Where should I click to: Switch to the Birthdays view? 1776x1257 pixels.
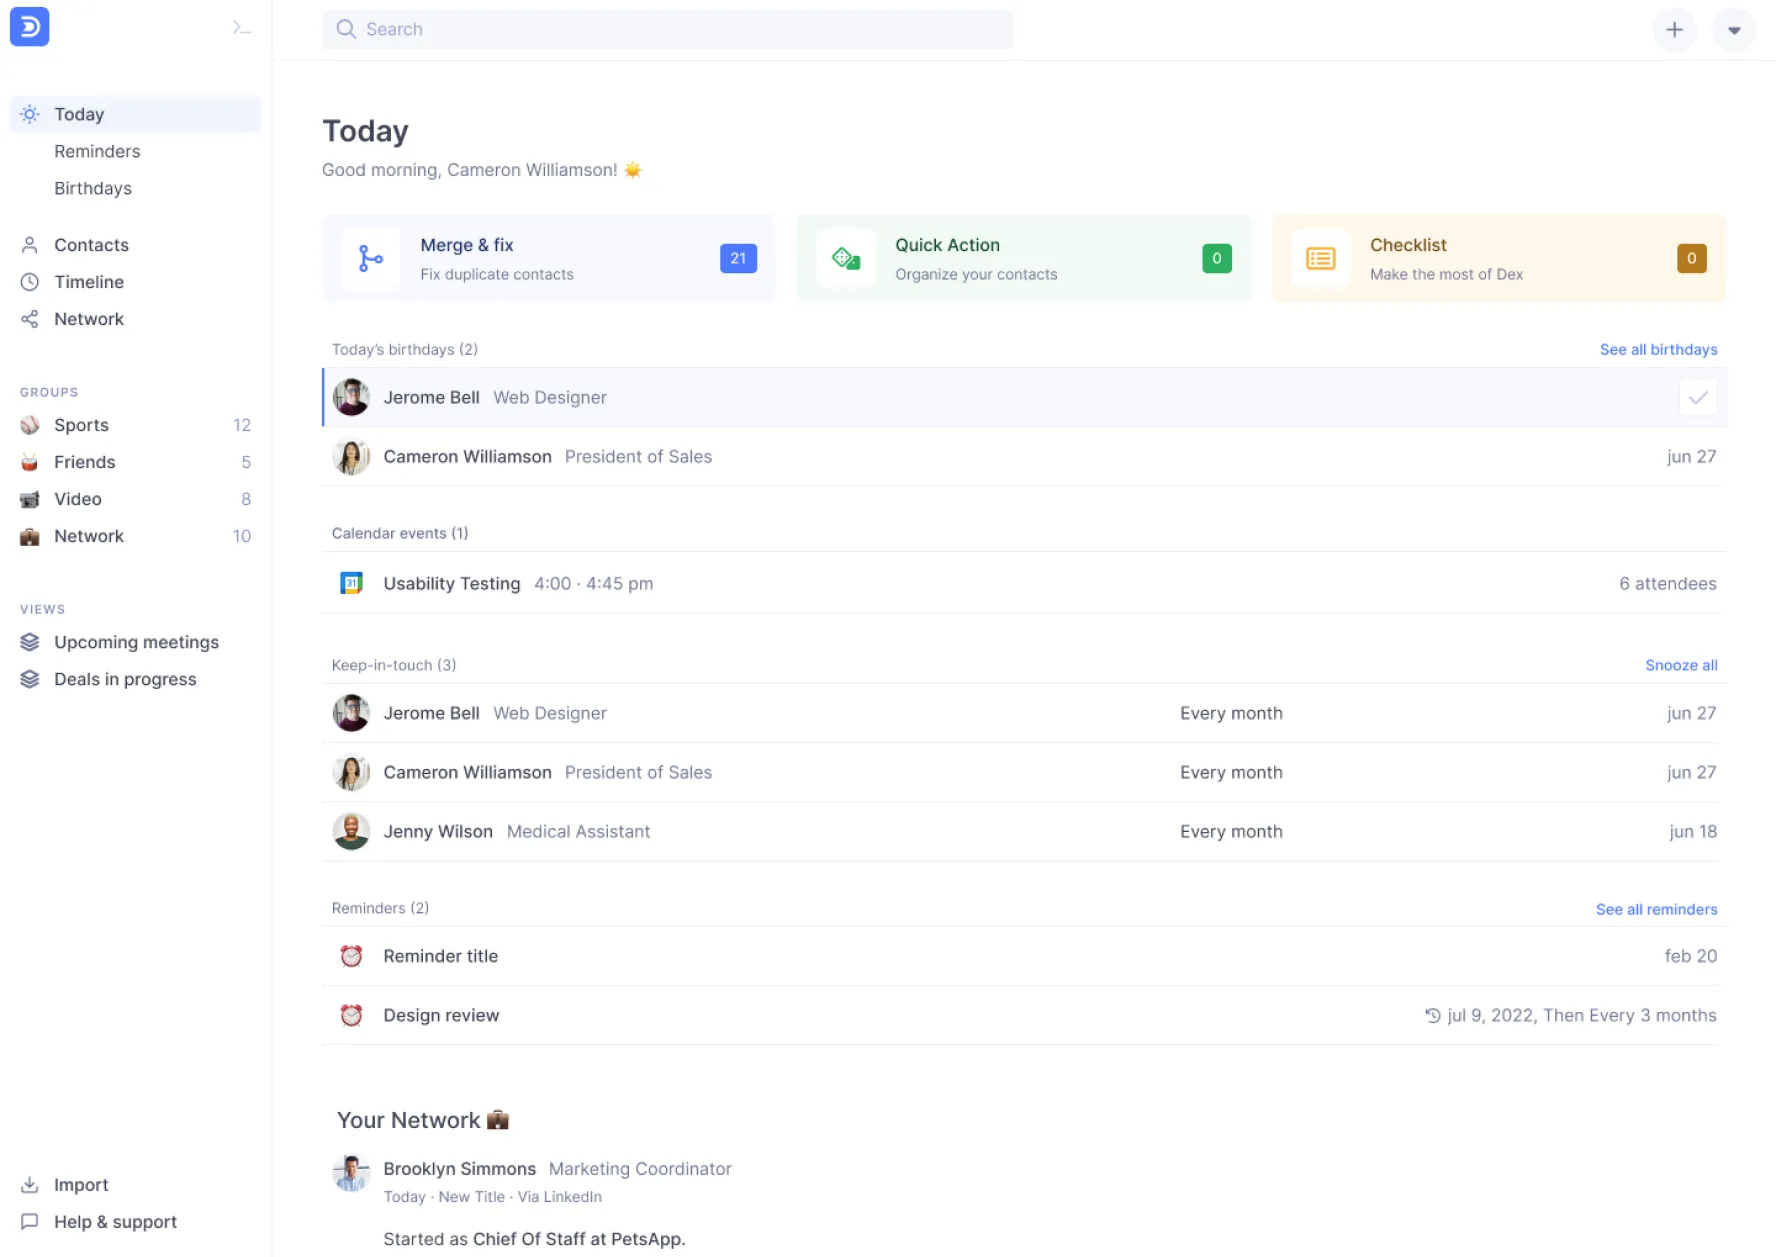(x=92, y=188)
